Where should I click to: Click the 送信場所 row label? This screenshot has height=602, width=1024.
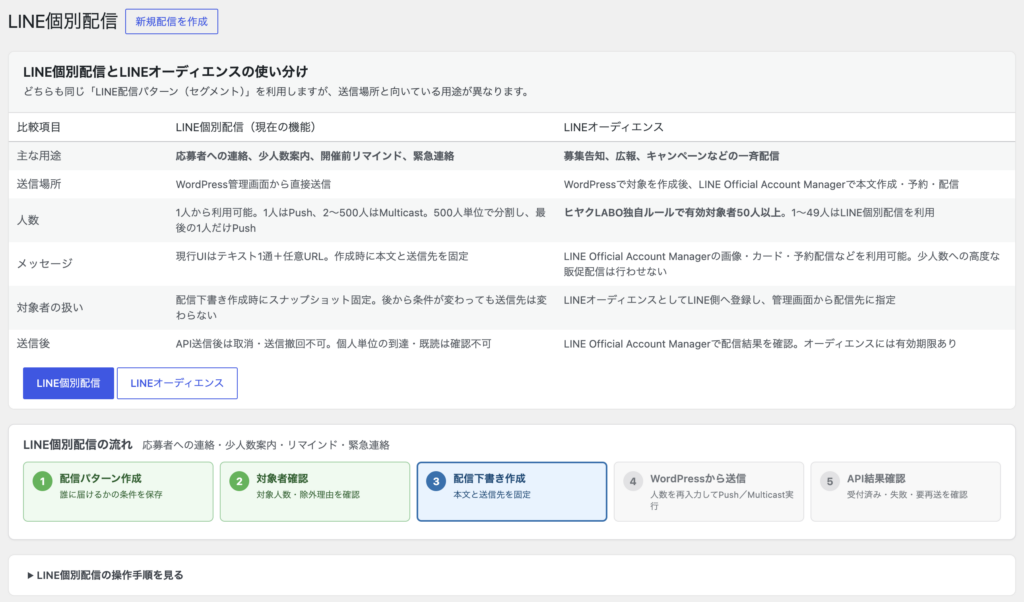pos(39,184)
